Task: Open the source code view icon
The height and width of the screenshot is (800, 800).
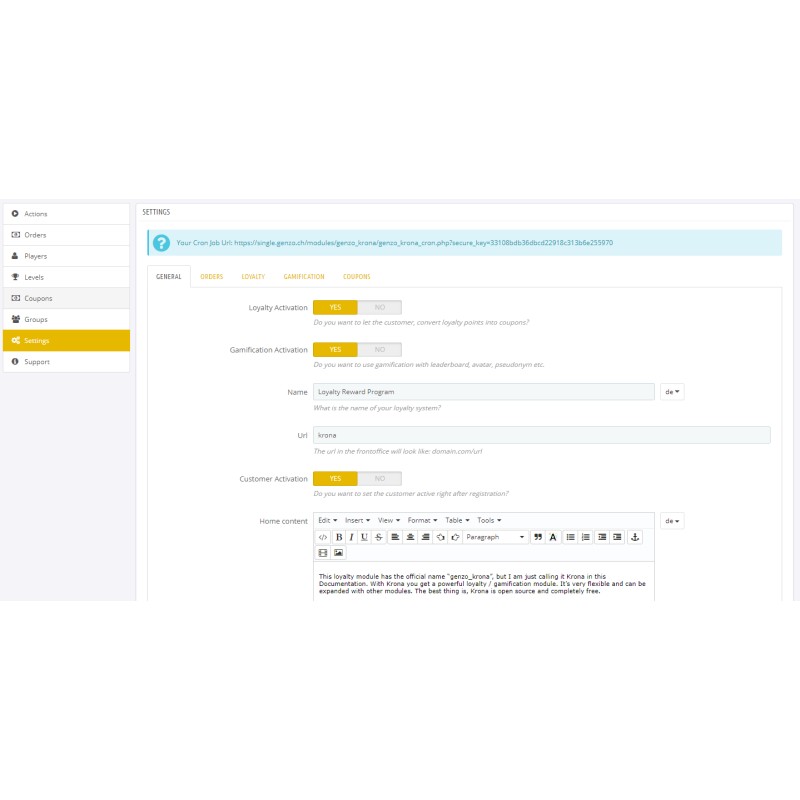Action: (322, 537)
